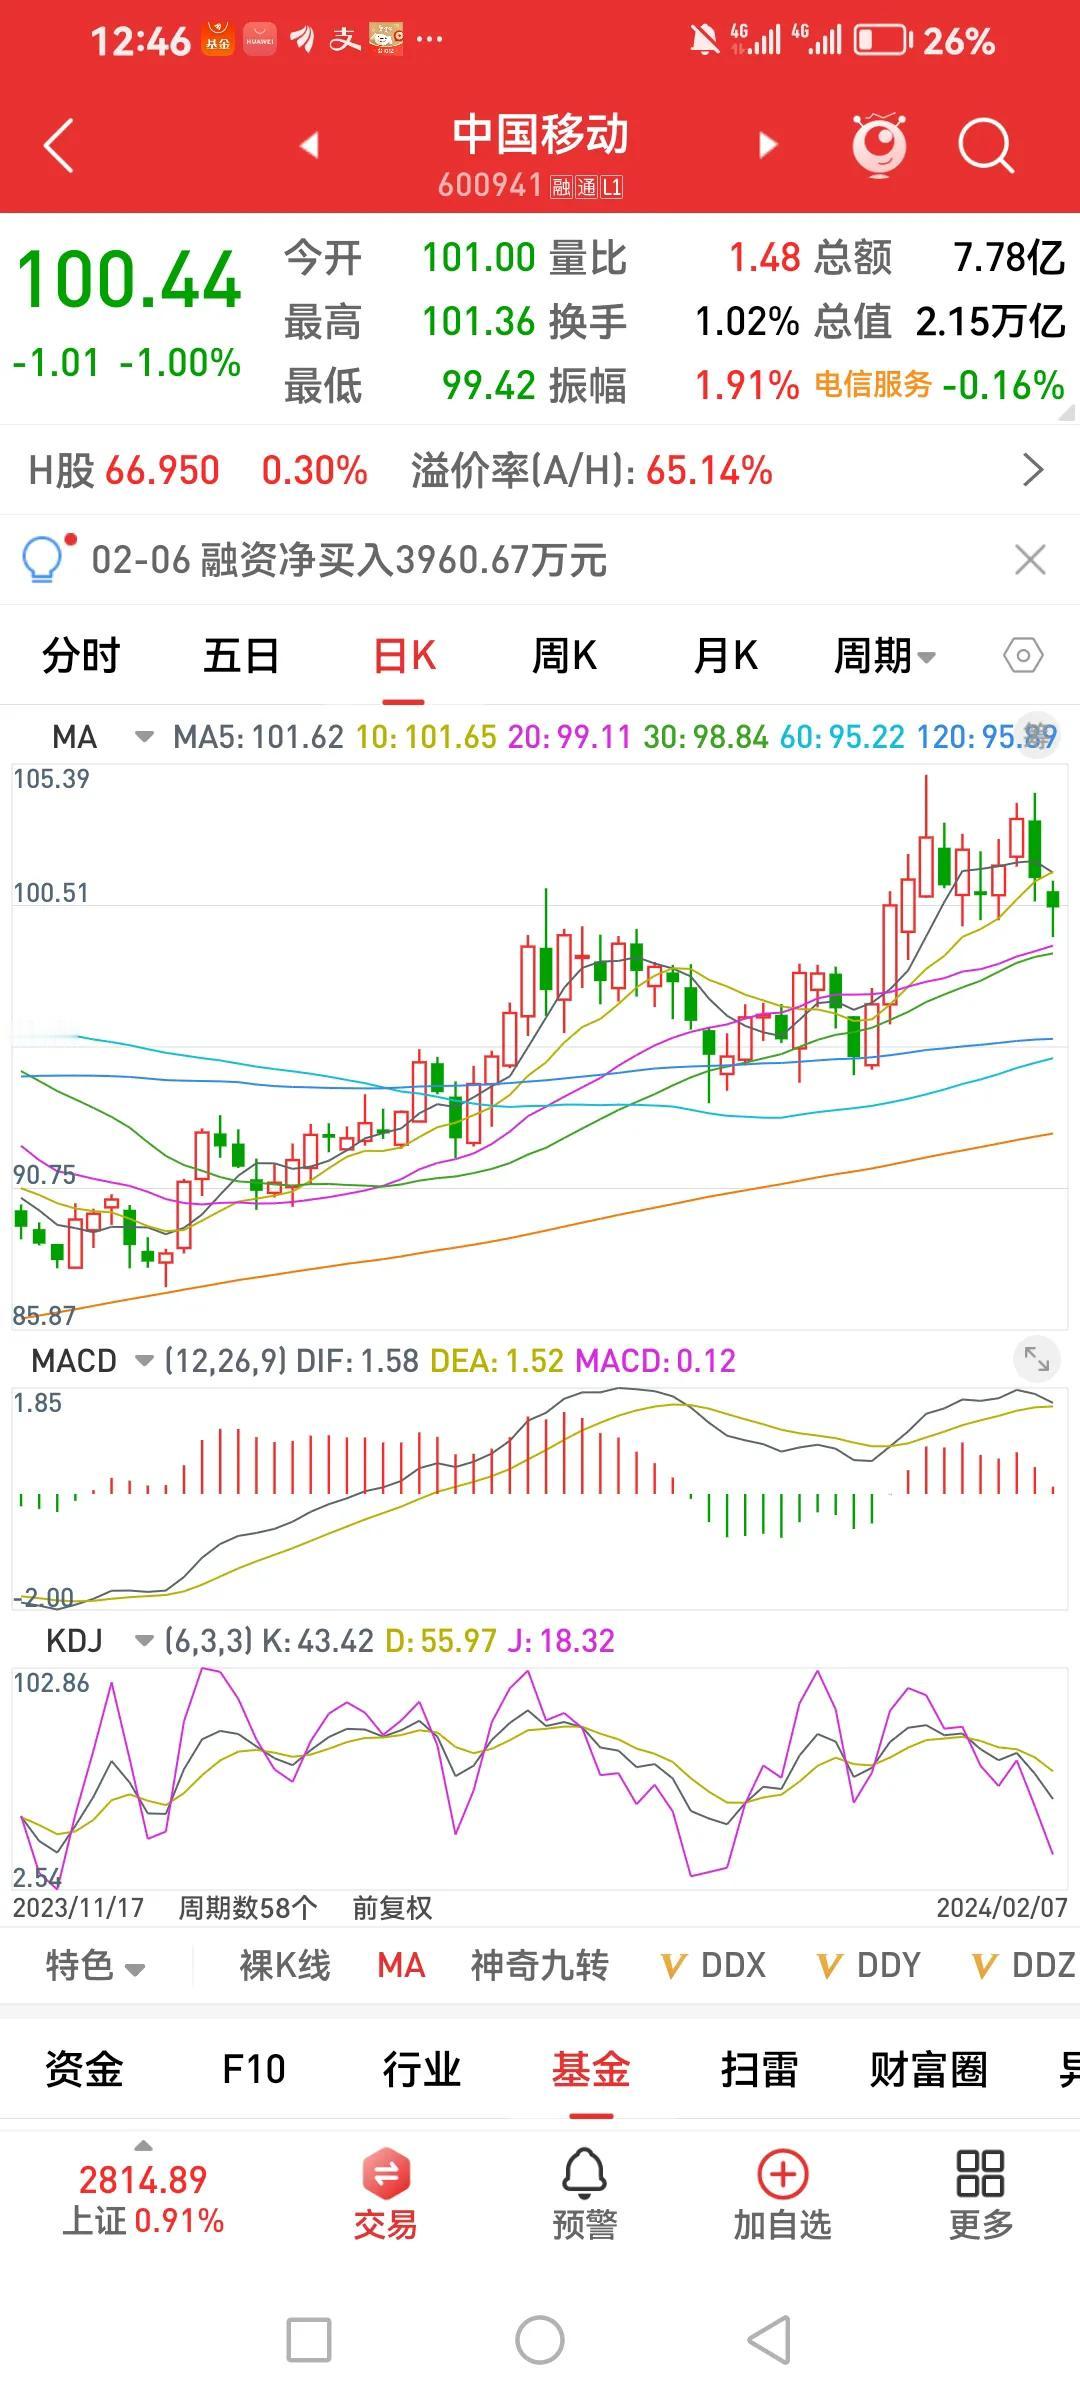The image size is (1080, 2400).
Task: Open H股 premium details chevron
Action: click(1033, 470)
